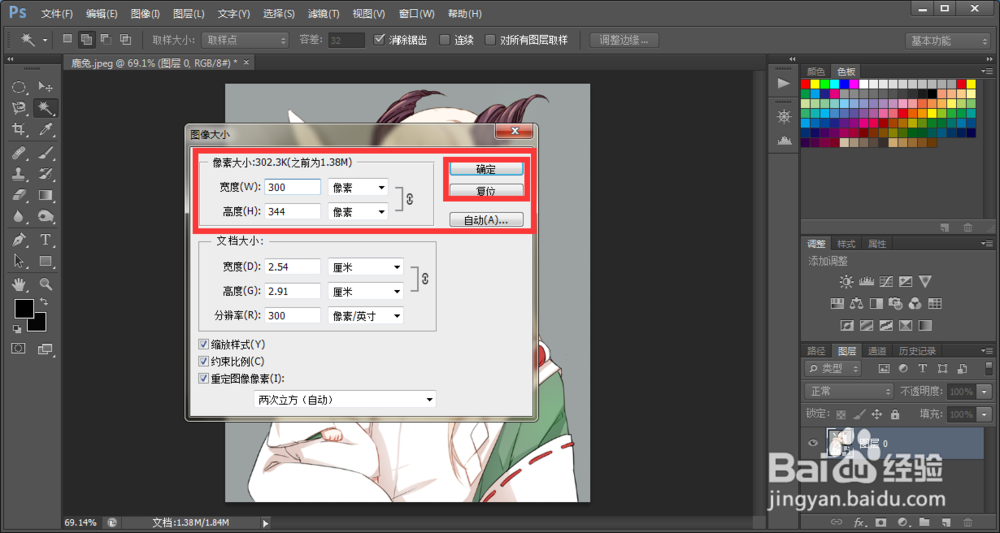Open 图像(I) menu

pyautogui.click(x=145, y=13)
